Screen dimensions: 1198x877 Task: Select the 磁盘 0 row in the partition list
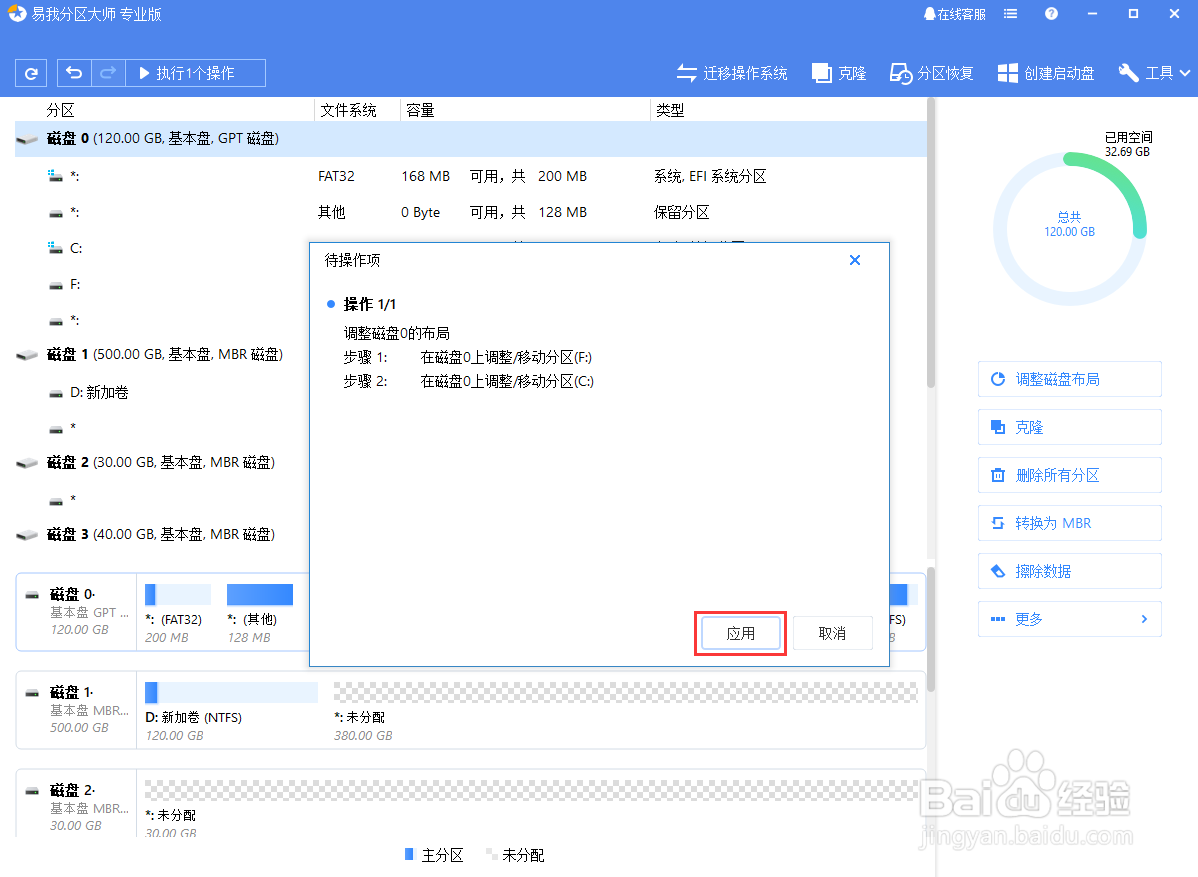pos(470,139)
